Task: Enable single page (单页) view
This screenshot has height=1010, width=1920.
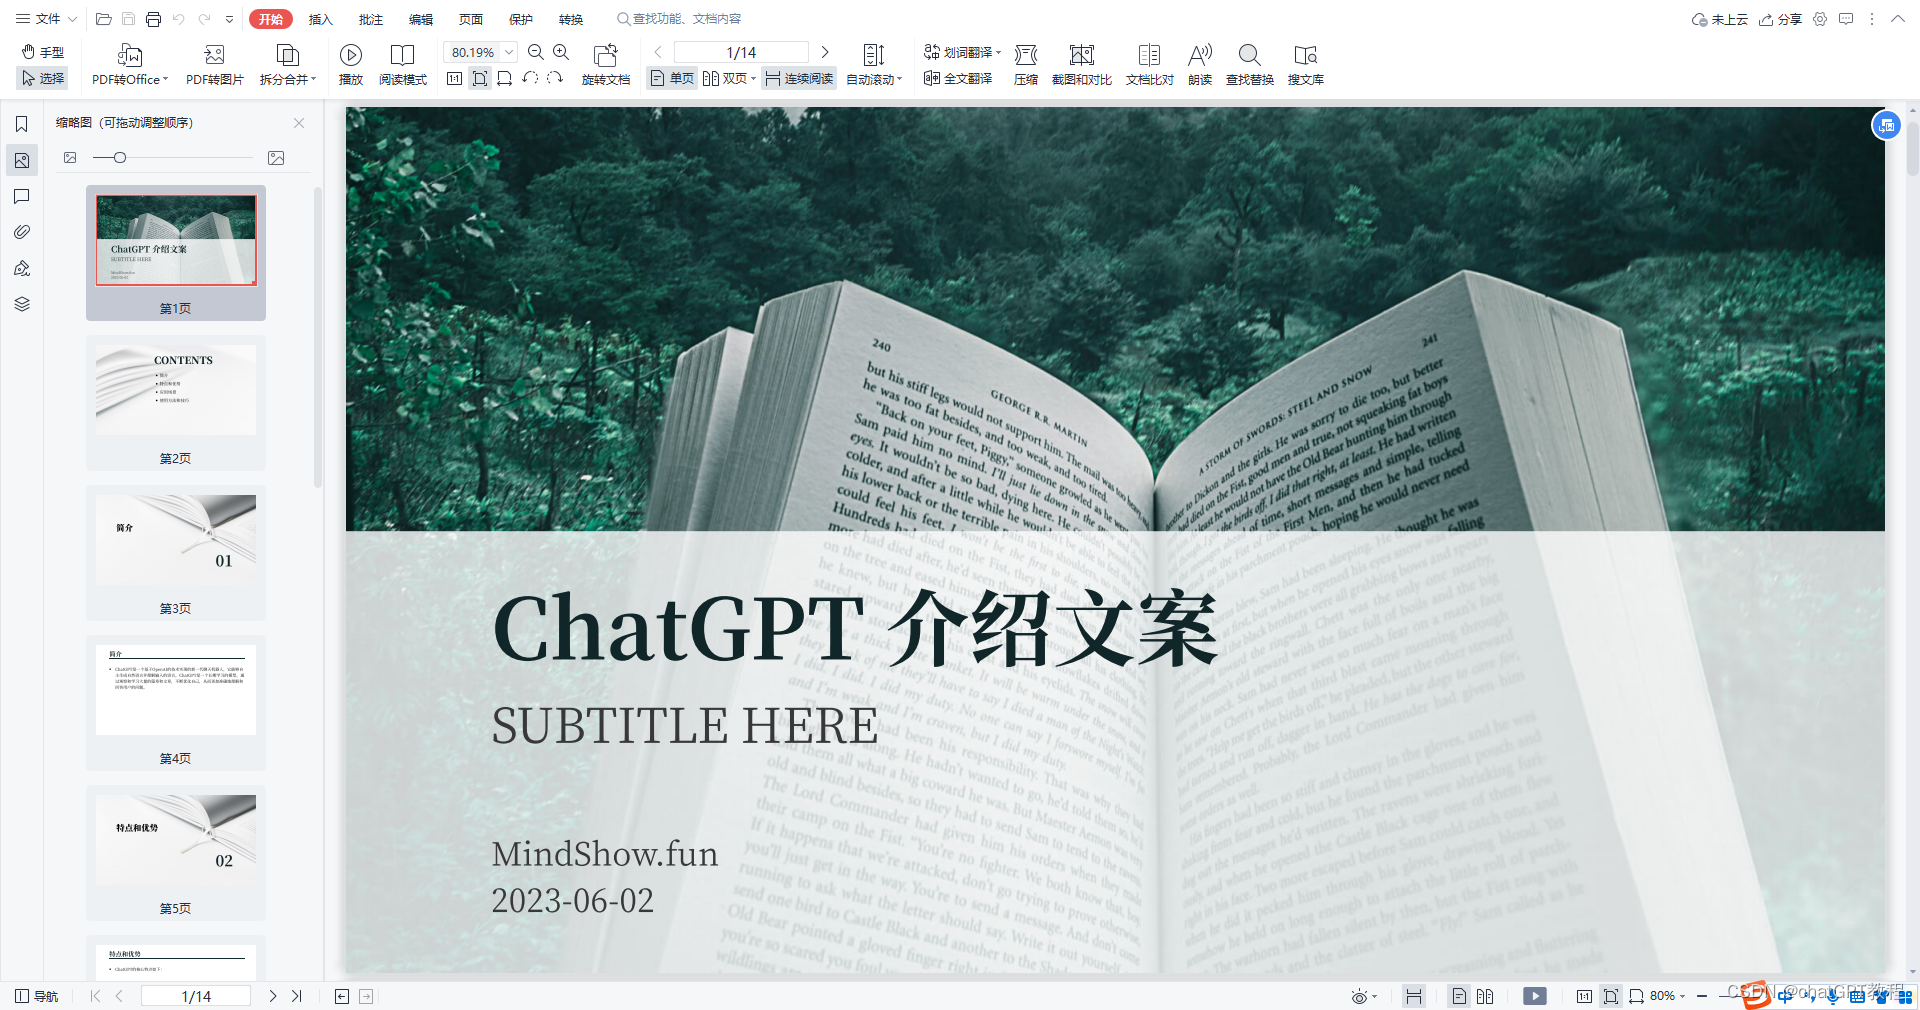Action: coord(672,78)
